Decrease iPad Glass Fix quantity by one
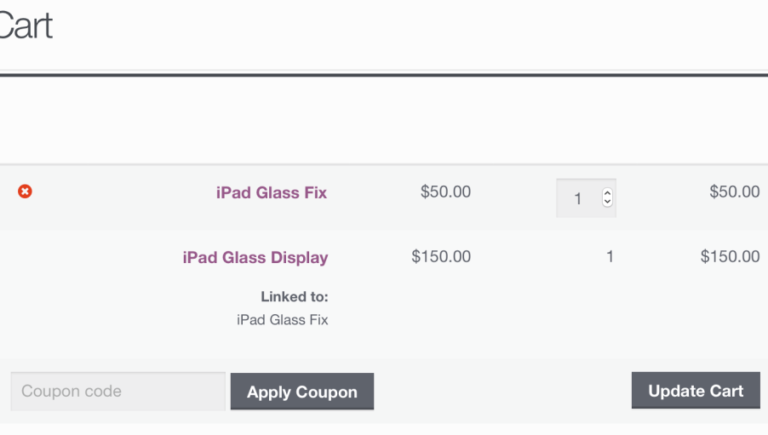Image resolution: width=768 pixels, height=435 pixels. 607,203
